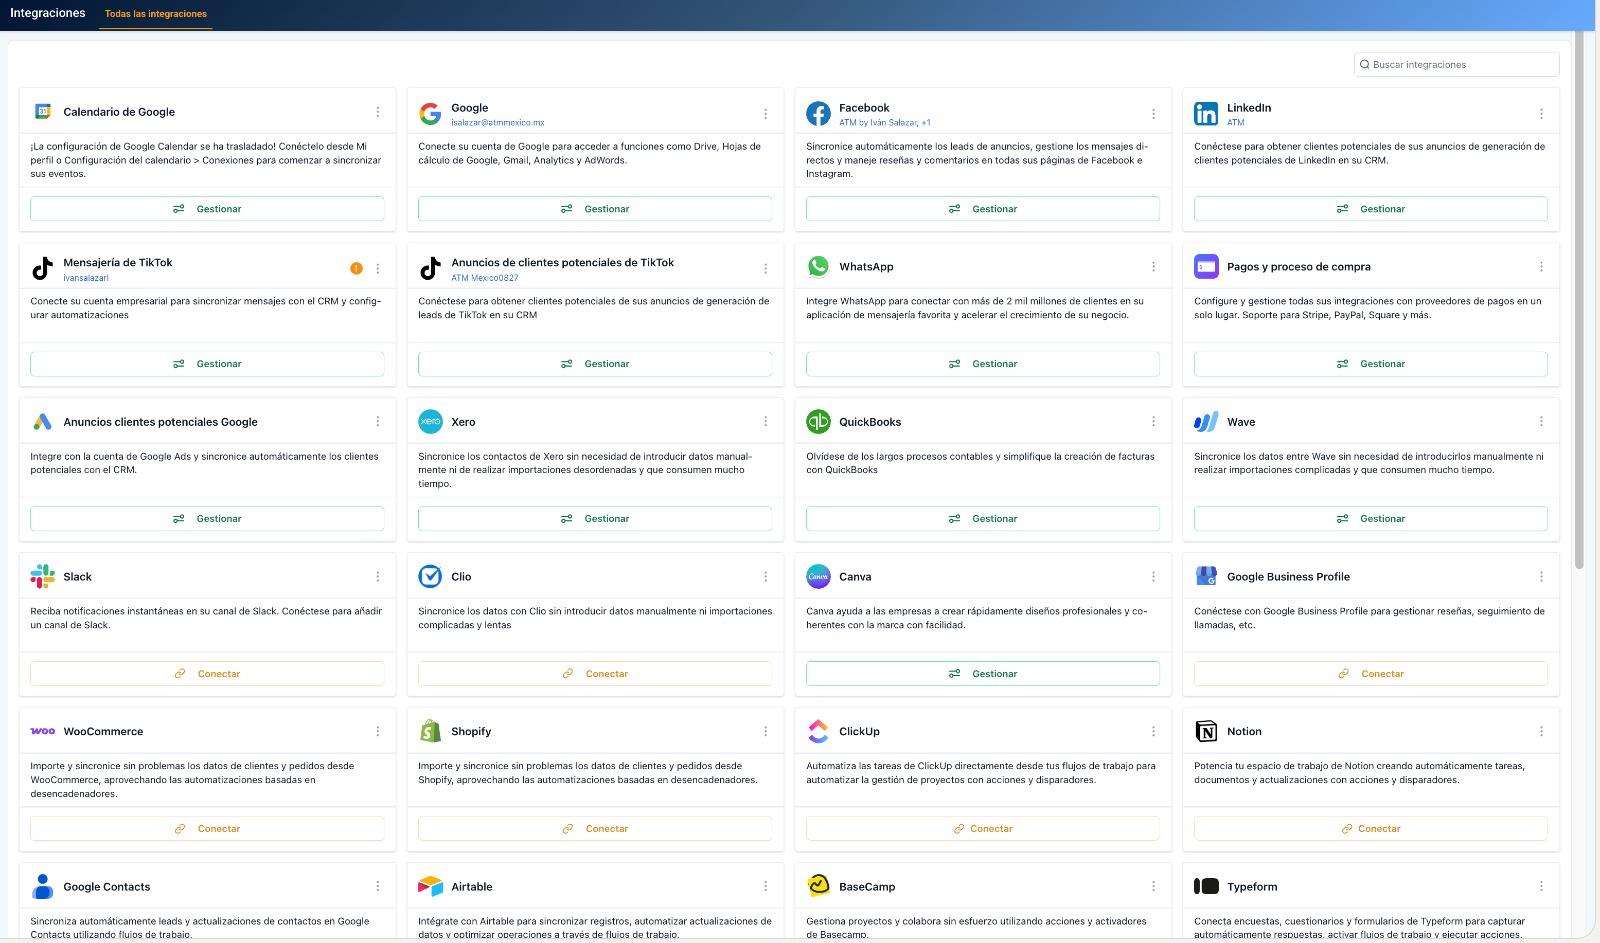The image size is (1600, 943).
Task: Click the Google Business Profile logo icon
Action: [x=1206, y=576]
